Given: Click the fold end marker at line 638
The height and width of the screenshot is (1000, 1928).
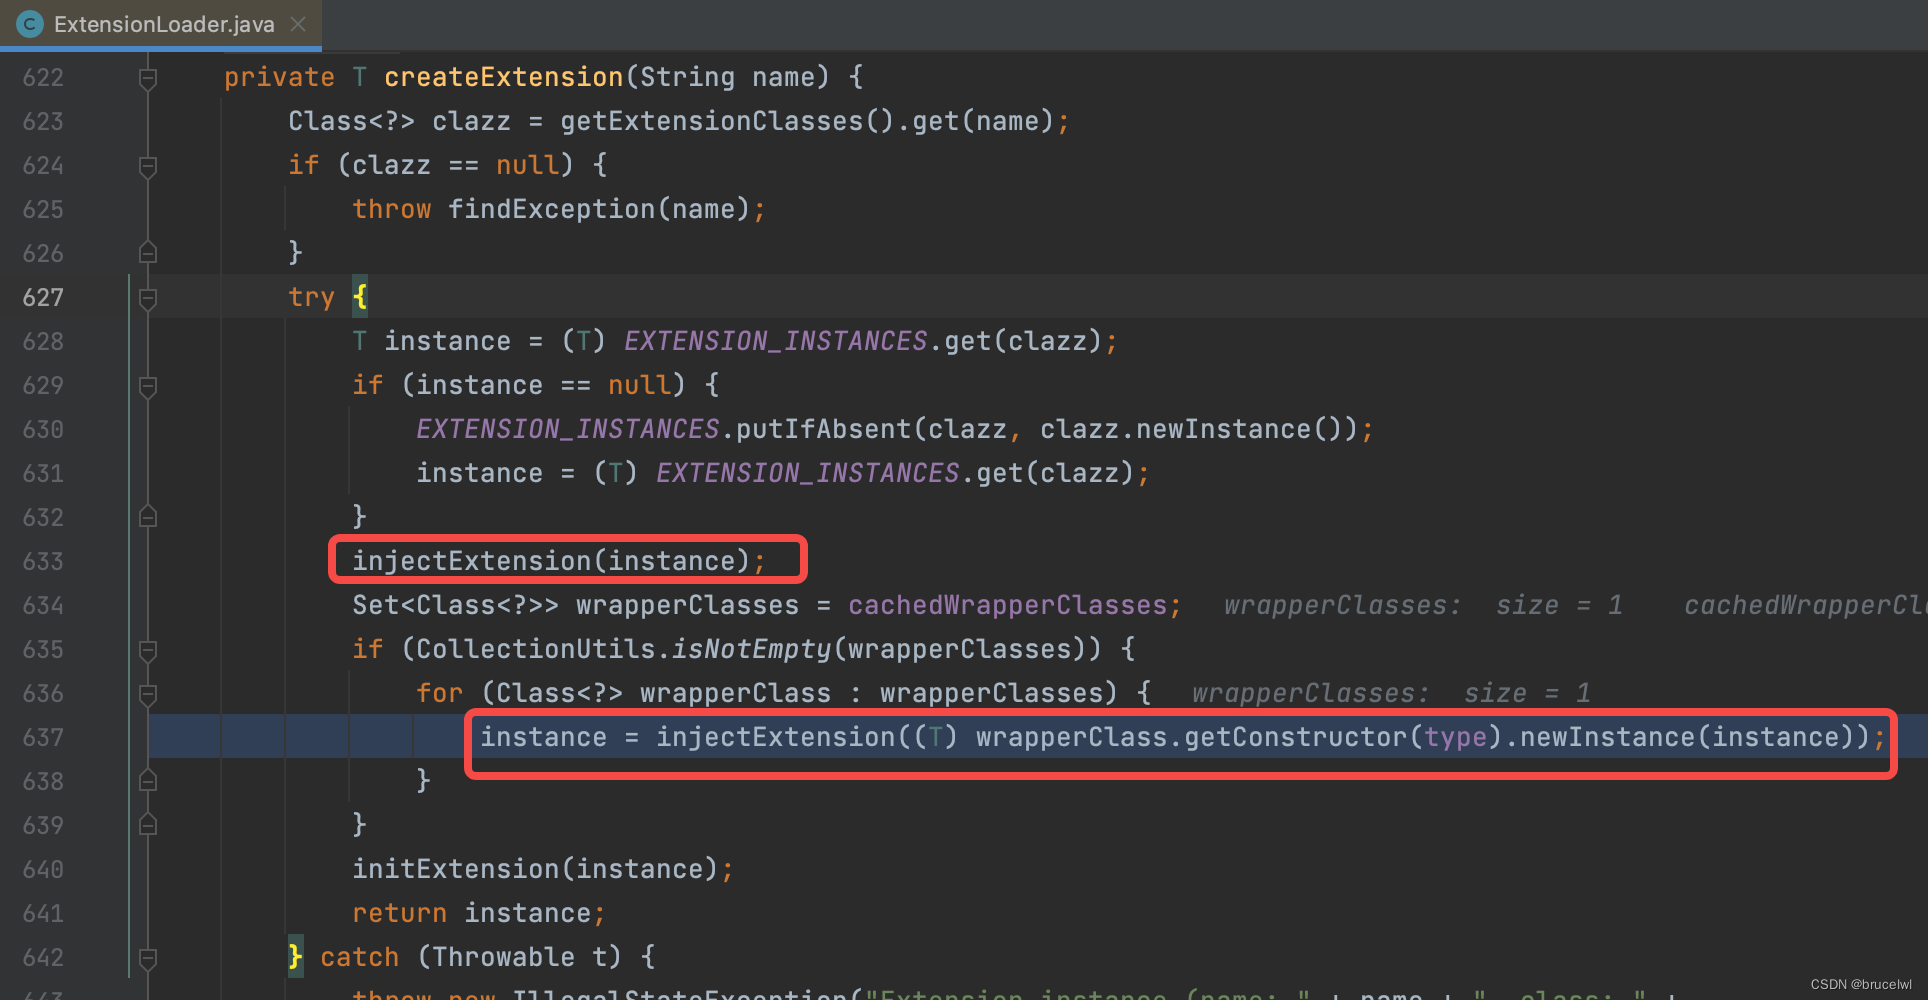Looking at the screenshot, I should [x=148, y=781].
